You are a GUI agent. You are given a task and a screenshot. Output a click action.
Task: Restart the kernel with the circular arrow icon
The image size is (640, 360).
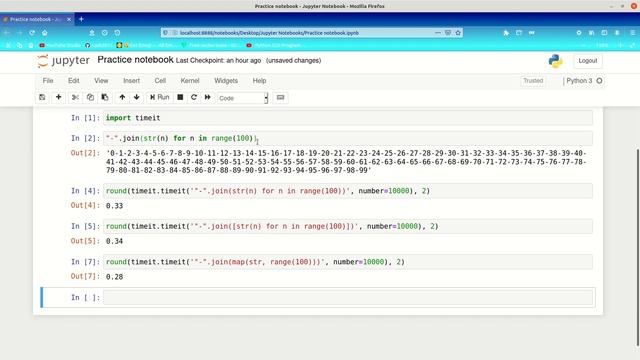pos(194,98)
